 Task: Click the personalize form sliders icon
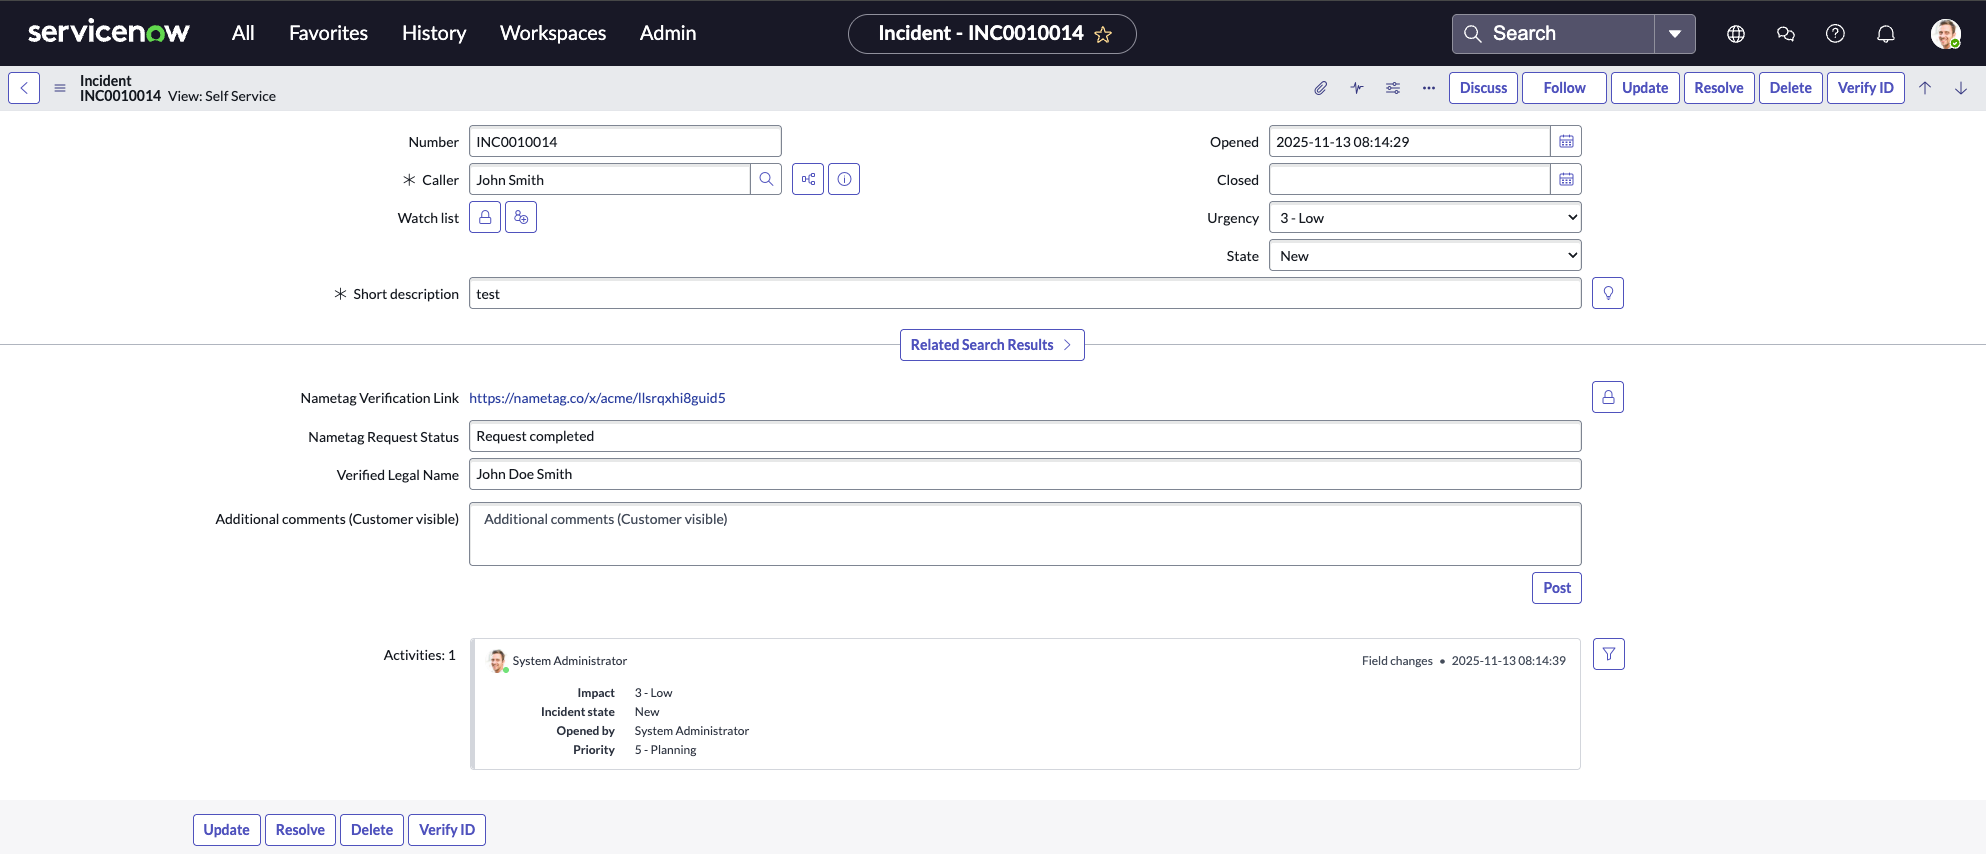[1392, 88]
